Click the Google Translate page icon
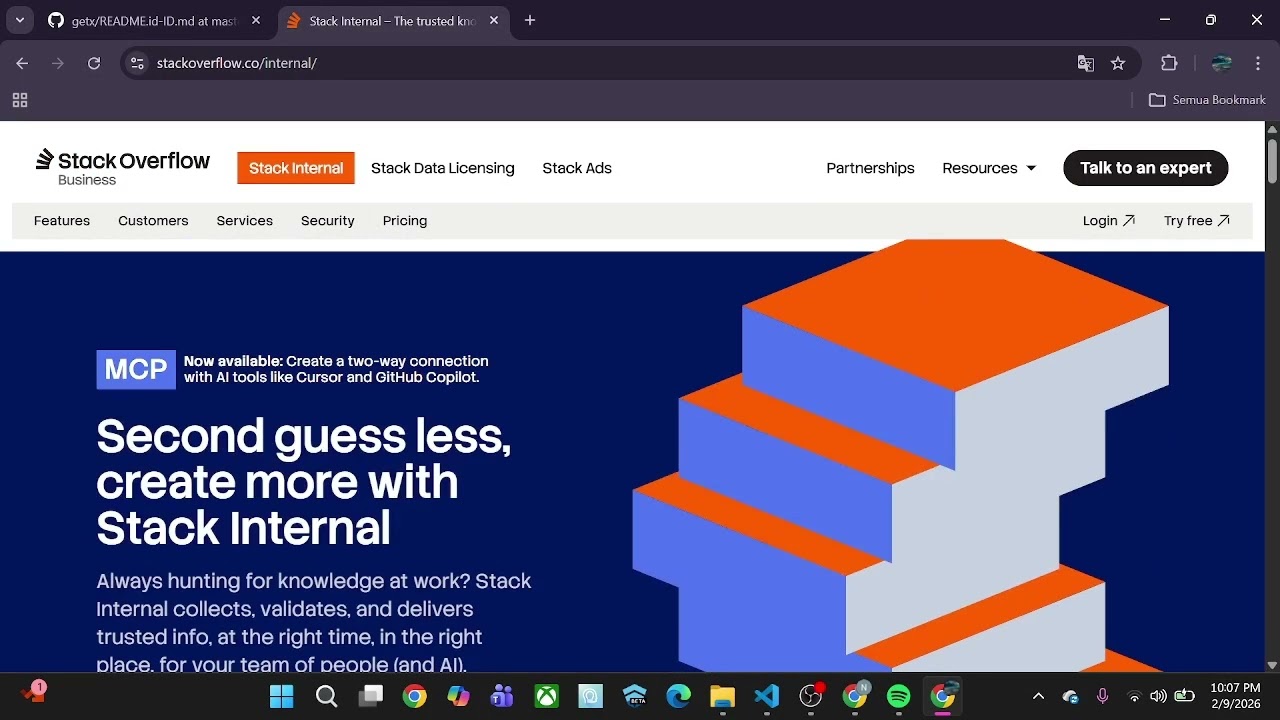1280x720 pixels. pos(1085,63)
